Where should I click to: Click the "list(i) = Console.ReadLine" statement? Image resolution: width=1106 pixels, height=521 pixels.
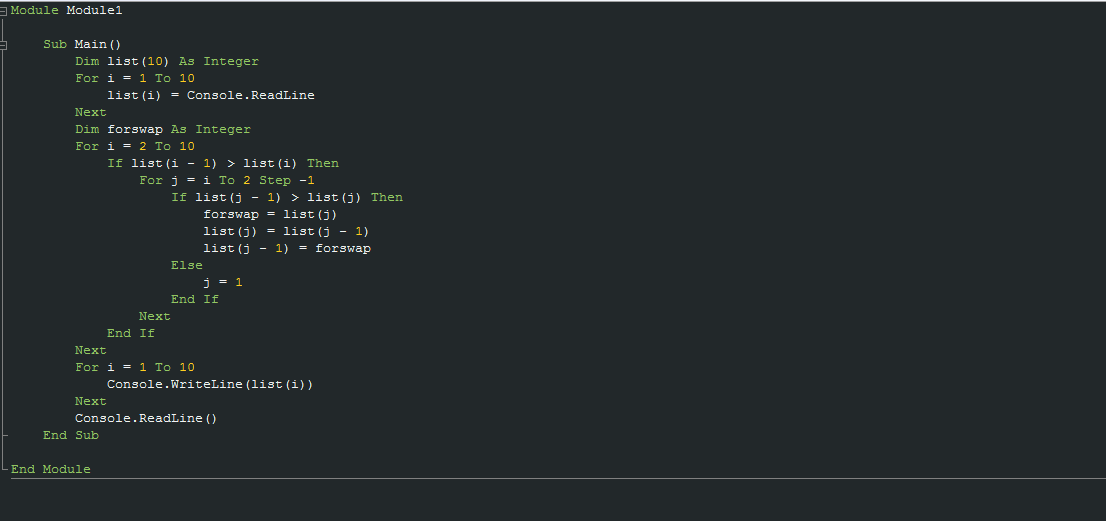tap(211, 95)
